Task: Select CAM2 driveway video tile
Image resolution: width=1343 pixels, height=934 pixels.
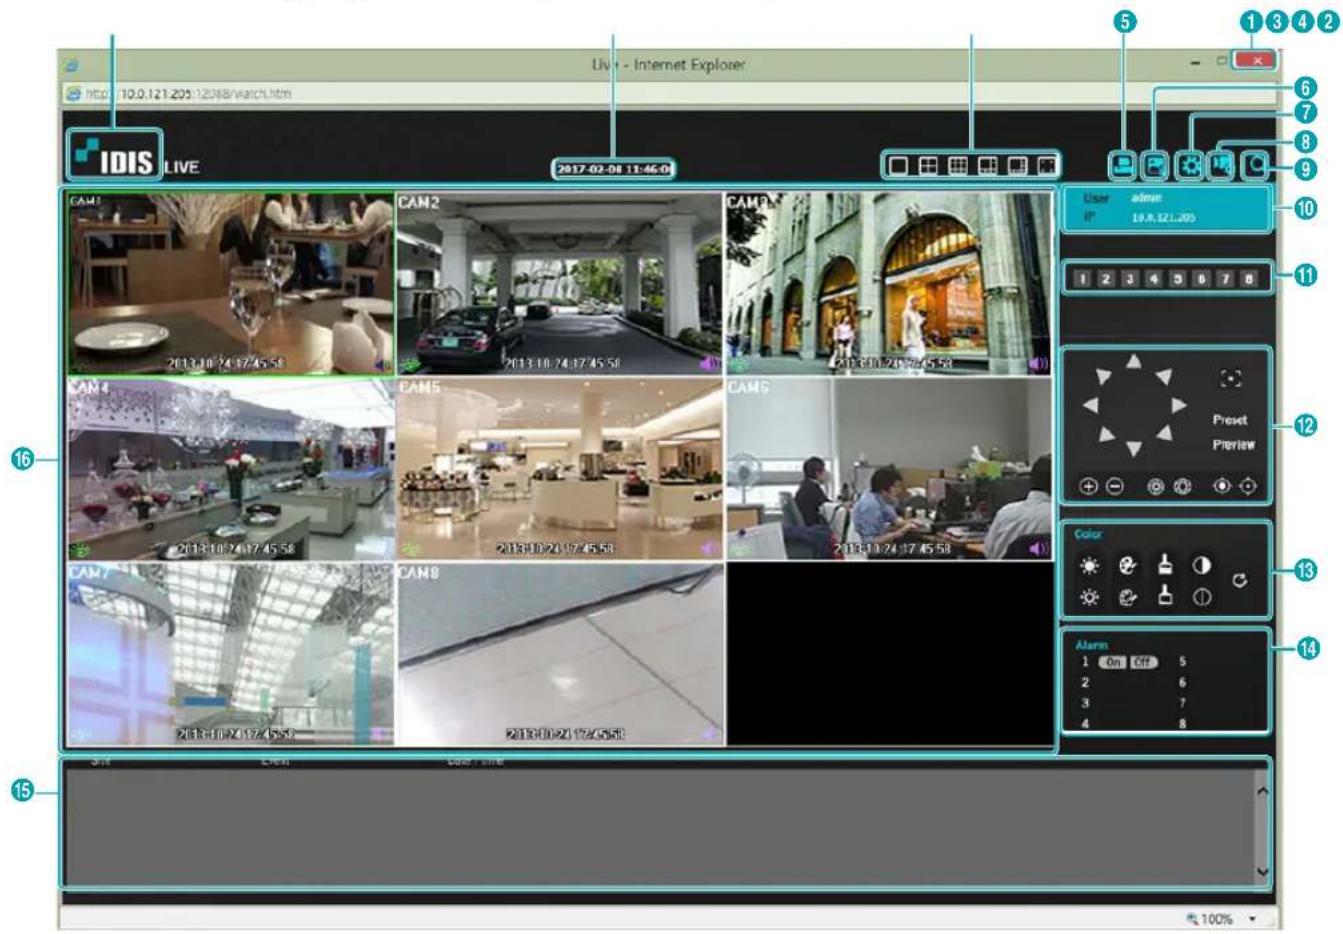Action: [x=560, y=284]
